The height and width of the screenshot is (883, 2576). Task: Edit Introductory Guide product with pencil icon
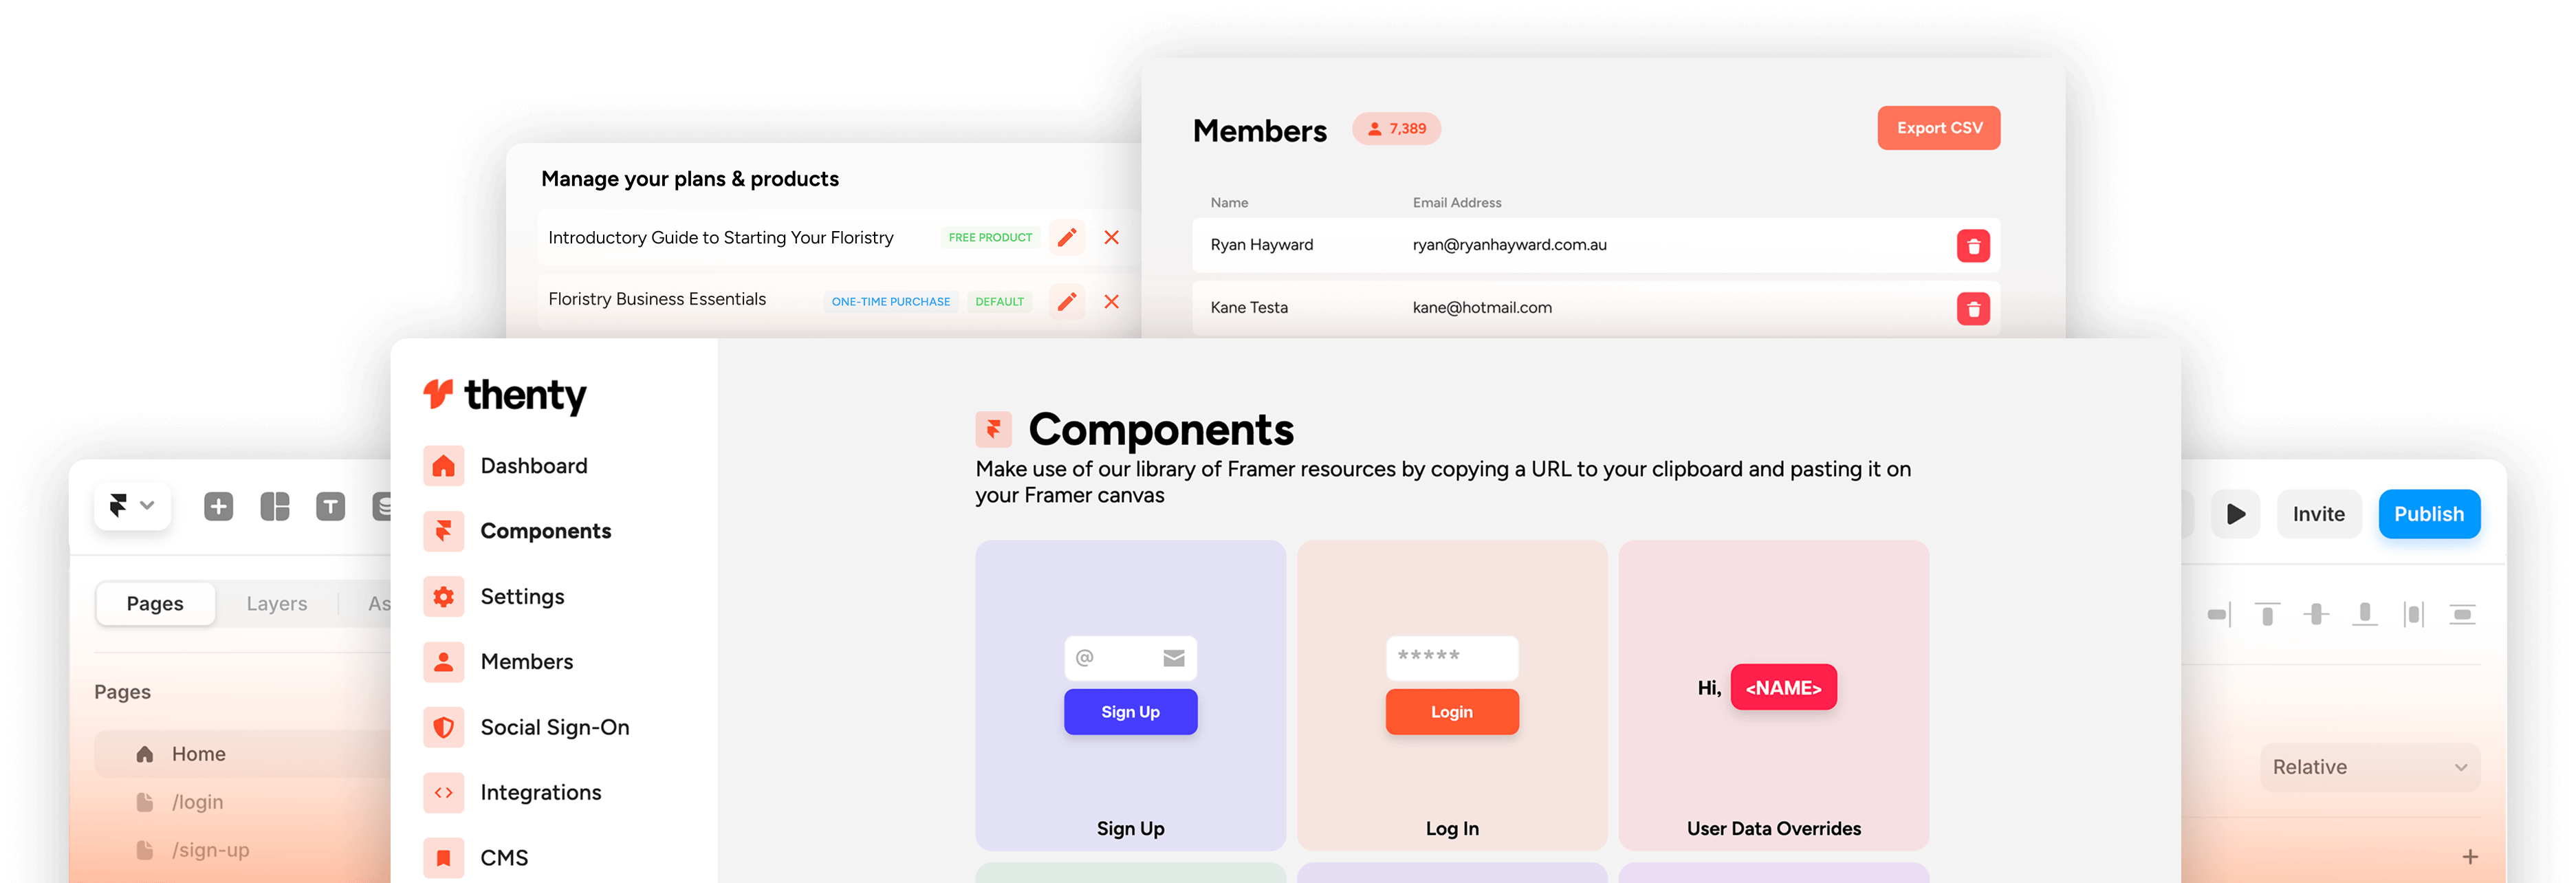point(1067,238)
